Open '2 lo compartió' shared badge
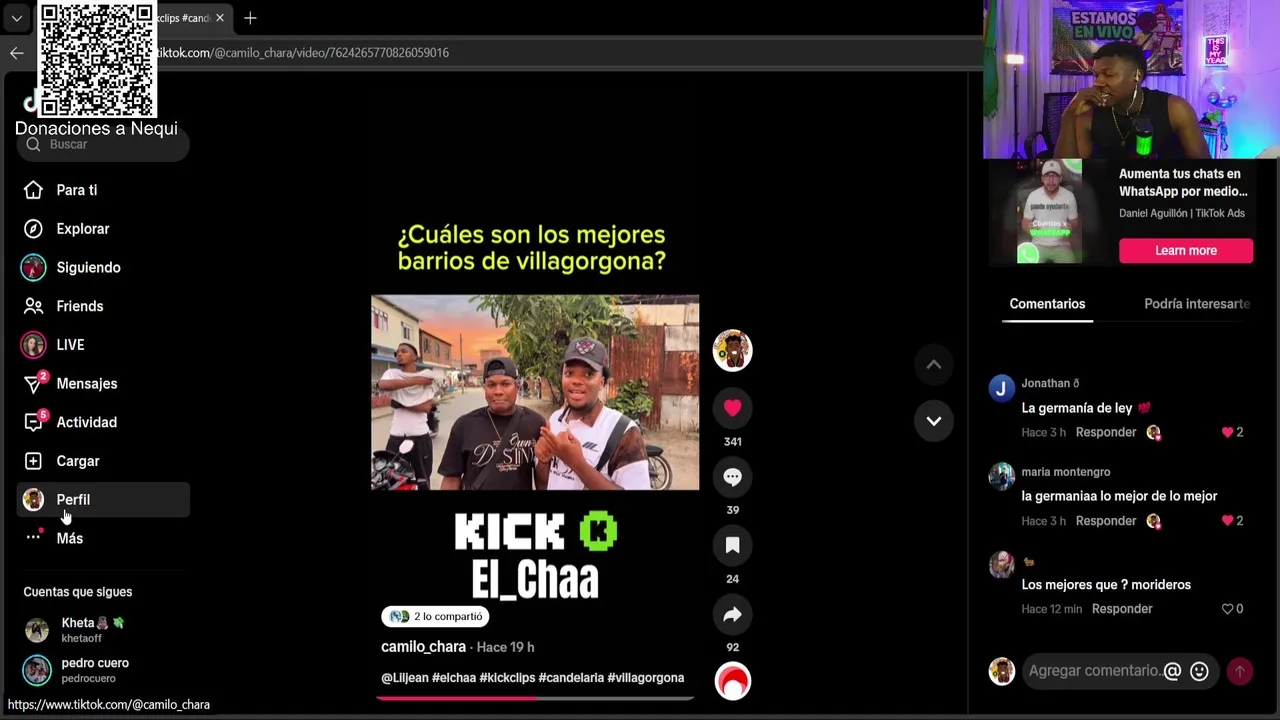The height and width of the screenshot is (720, 1280). tap(436, 617)
